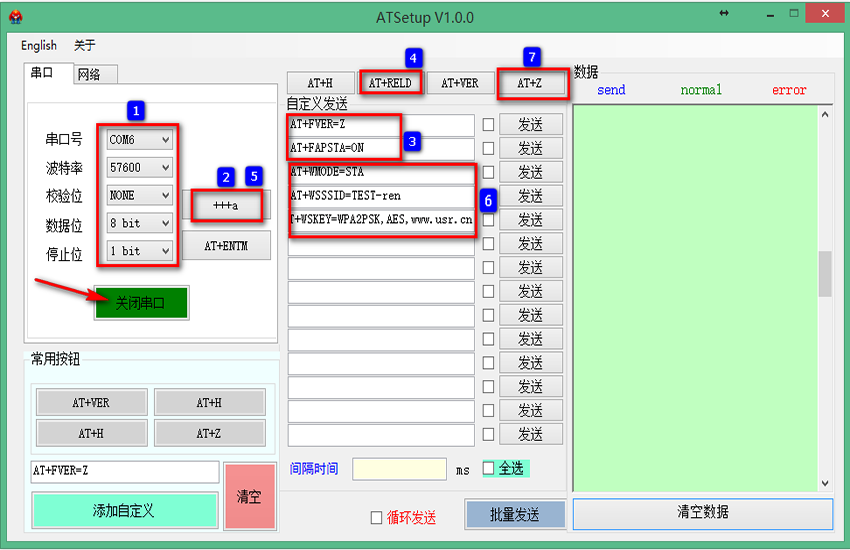Click the AT+ENTM button

226,246
